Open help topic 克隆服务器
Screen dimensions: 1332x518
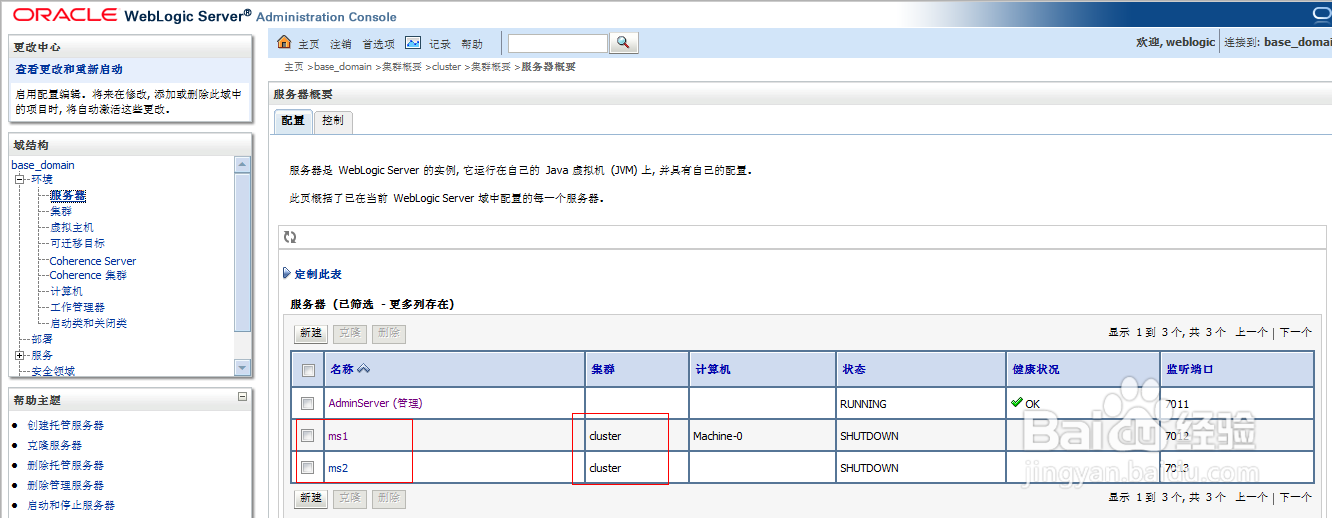coord(54,445)
